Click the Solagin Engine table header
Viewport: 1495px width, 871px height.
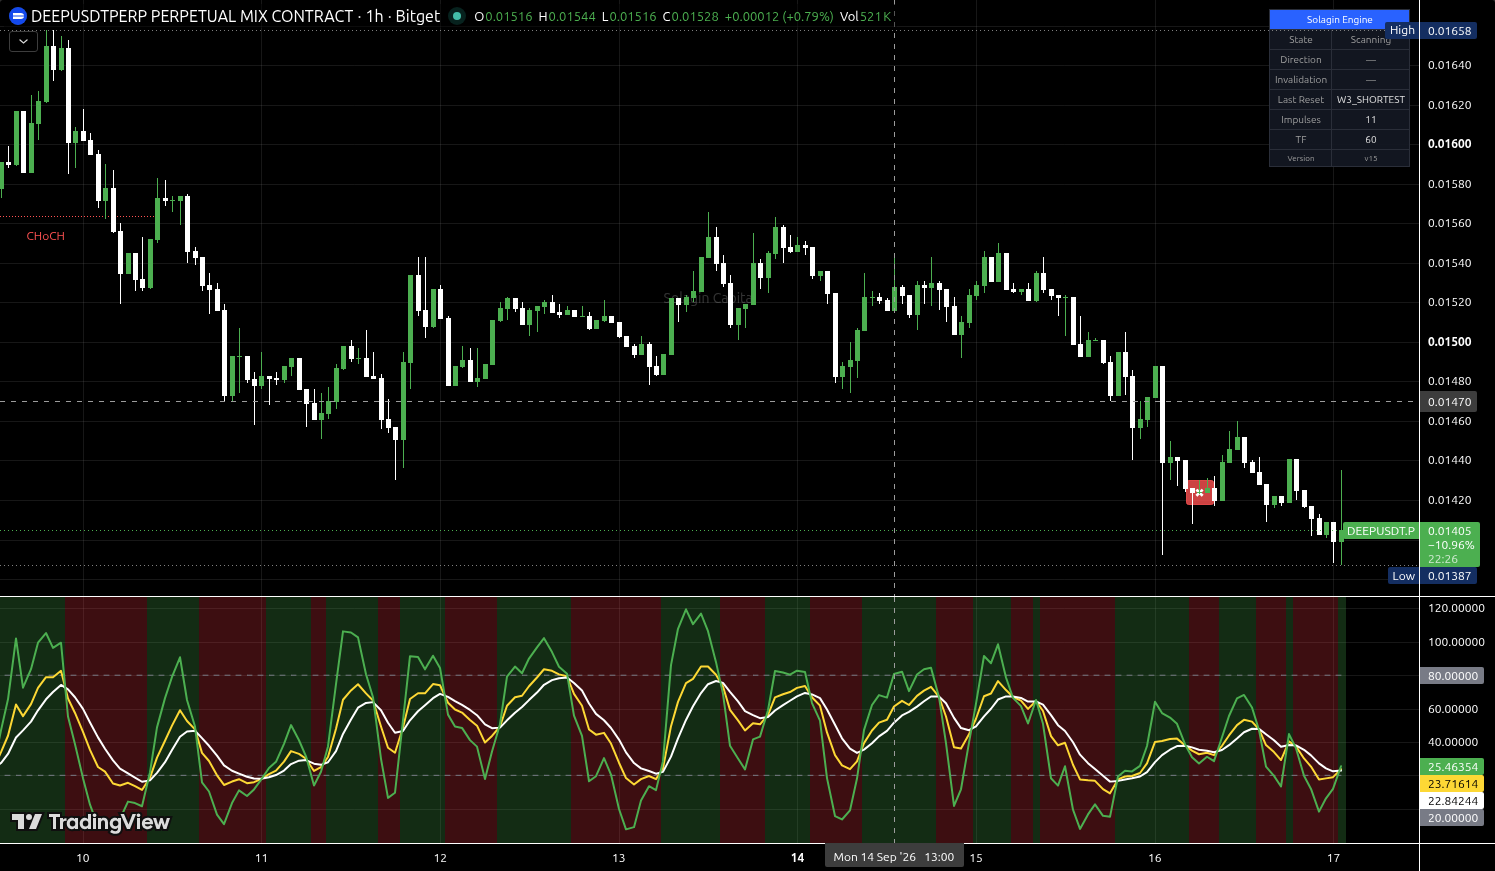click(1339, 20)
